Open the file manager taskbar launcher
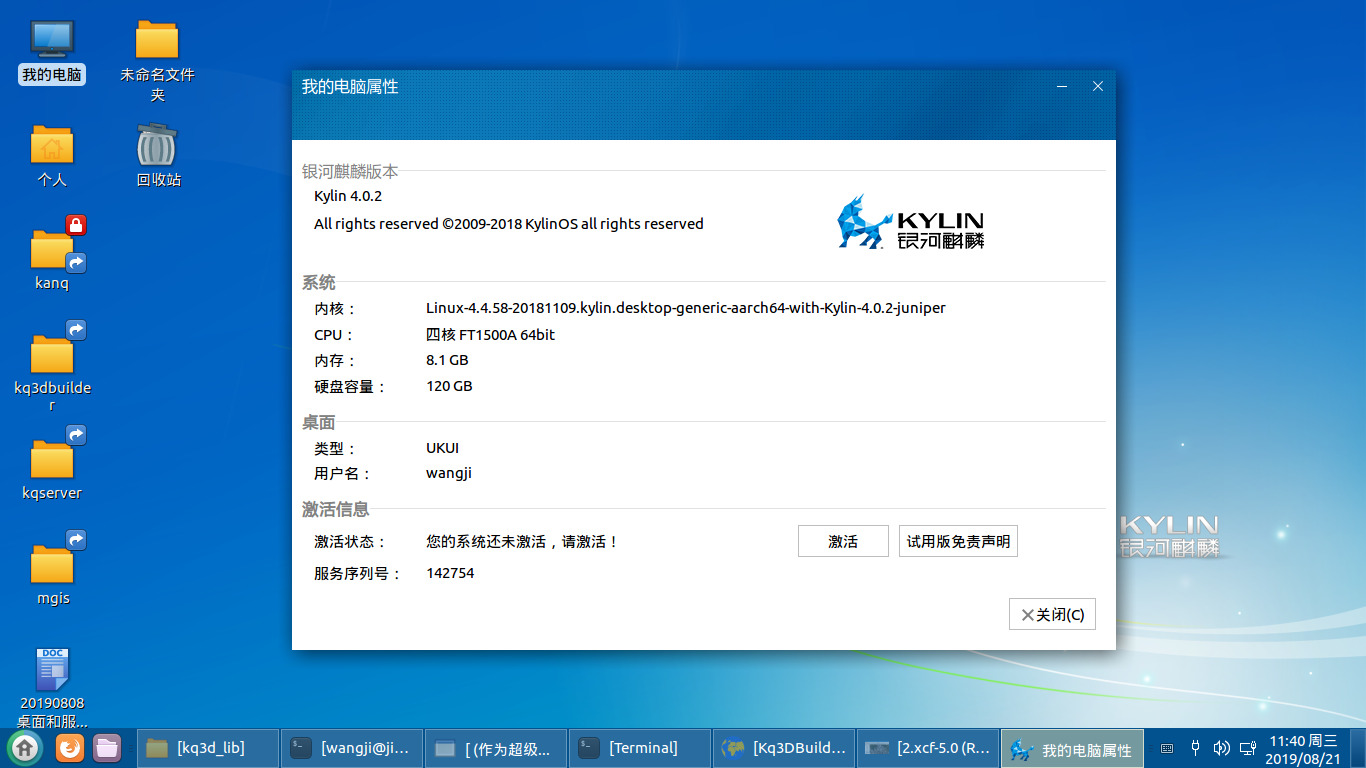 click(107, 747)
